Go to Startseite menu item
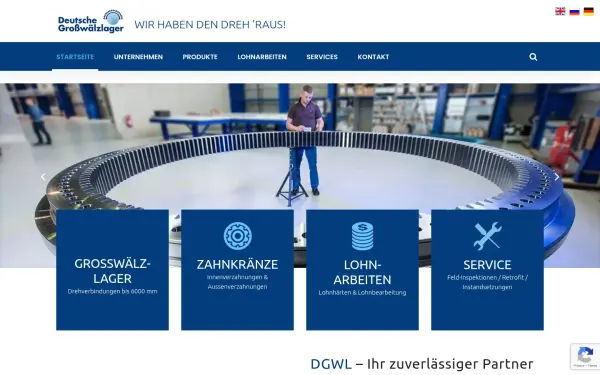Viewport: 600px width, 375px height. 75,57
